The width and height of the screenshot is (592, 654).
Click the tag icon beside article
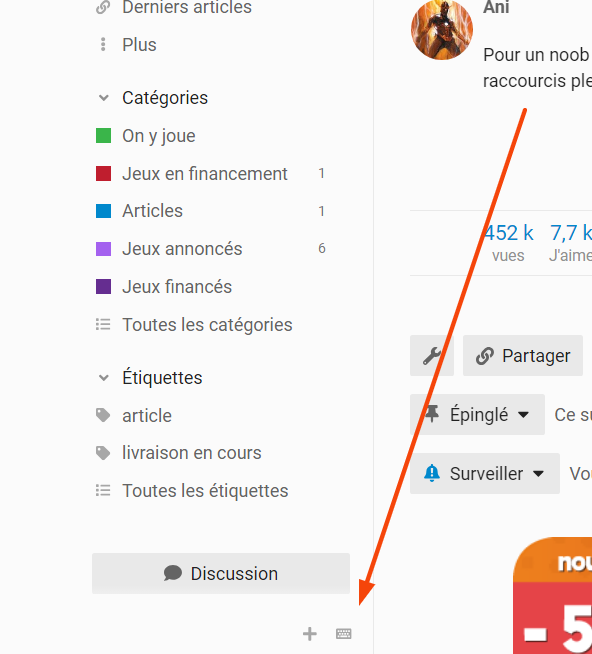coord(103,415)
